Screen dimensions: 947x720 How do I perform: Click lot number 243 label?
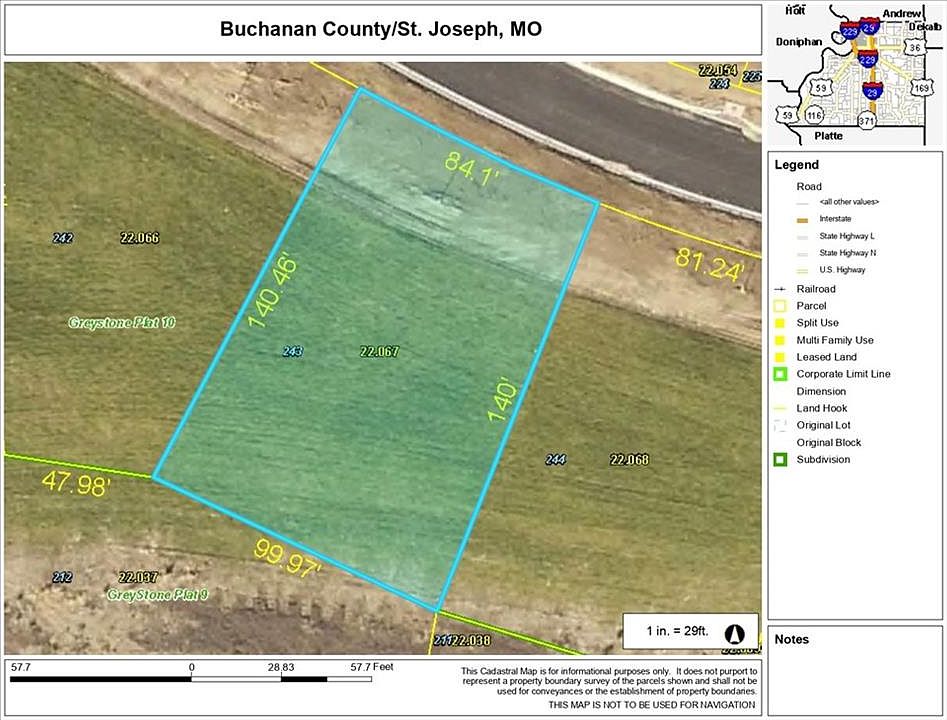point(293,352)
